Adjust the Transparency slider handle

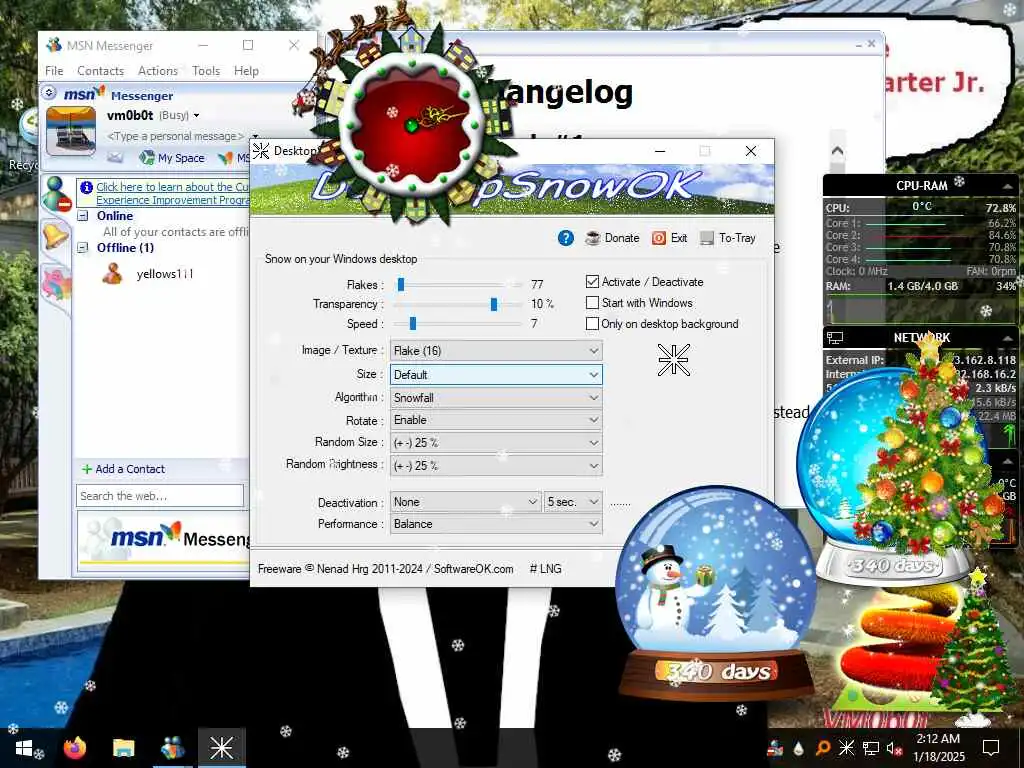coord(494,304)
